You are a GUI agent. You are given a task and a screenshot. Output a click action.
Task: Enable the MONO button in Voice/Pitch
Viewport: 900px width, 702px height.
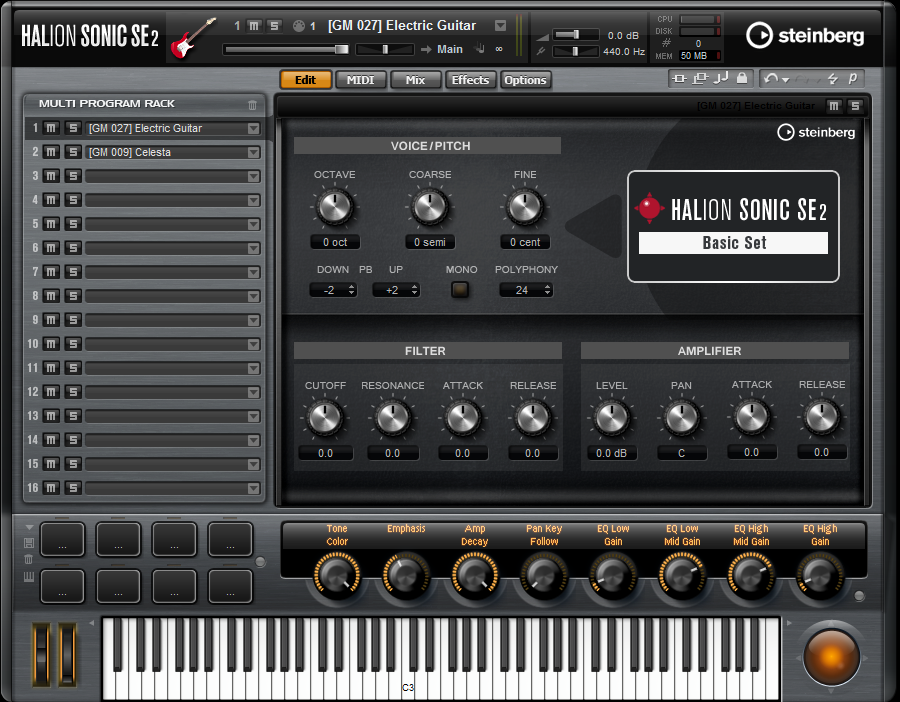tap(460, 290)
